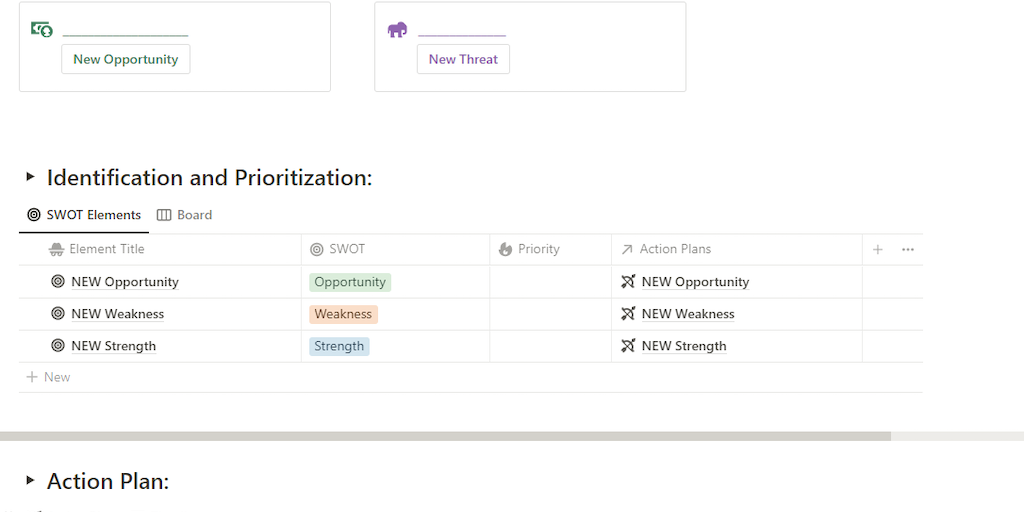Screen dimensions: 1024x512
Task: Click bow-and-arrow icon in NEW Strength action plan
Action: coord(628,346)
